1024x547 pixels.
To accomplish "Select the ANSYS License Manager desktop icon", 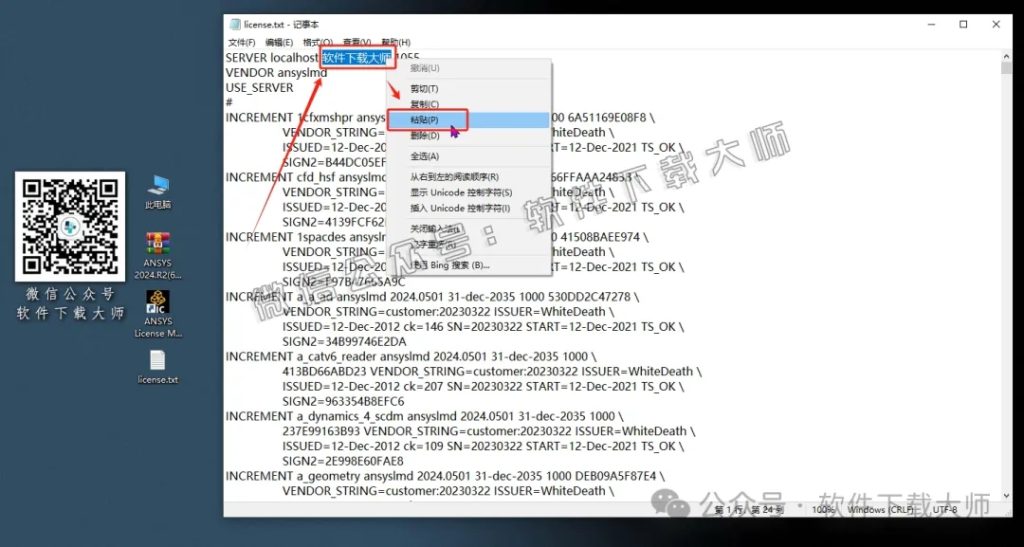I will [x=158, y=314].
